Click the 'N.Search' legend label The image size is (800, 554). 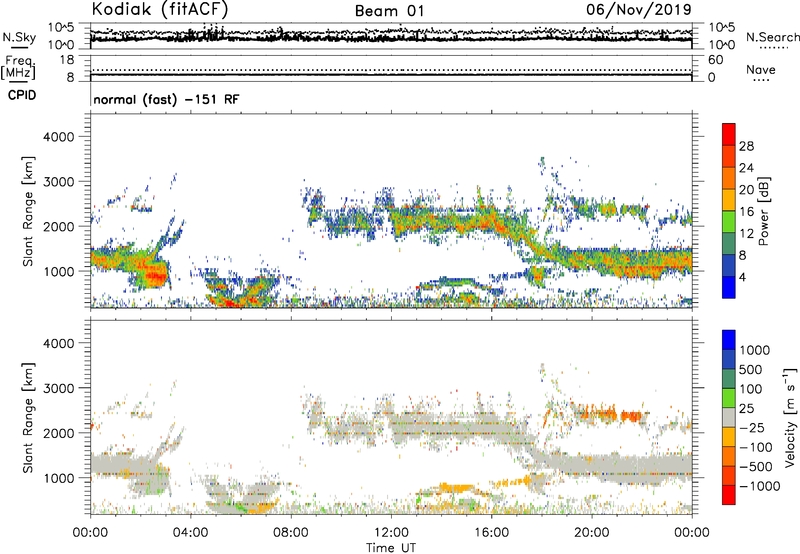click(x=772, y=37)
